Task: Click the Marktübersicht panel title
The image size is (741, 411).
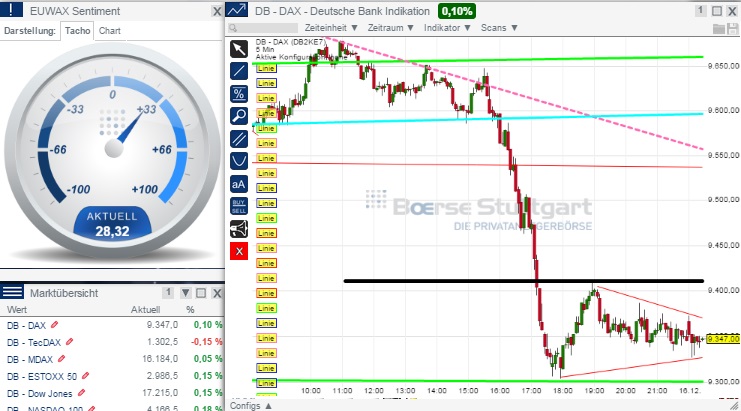Action: 64,293
